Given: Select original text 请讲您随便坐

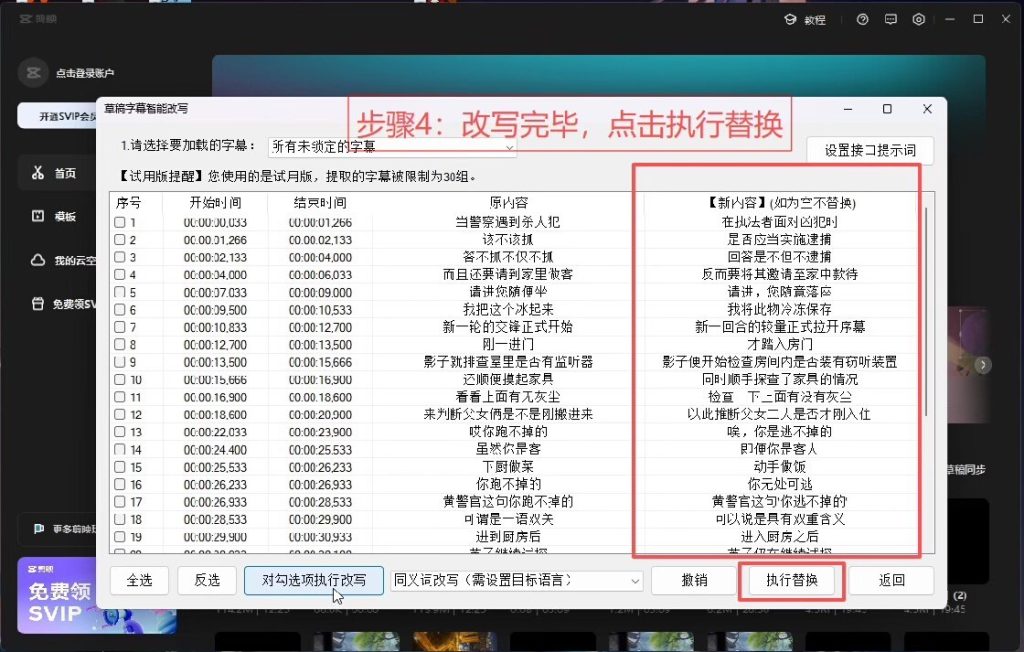Looking at the screenshot, I should pyautogui.click(x=507, y=292).
